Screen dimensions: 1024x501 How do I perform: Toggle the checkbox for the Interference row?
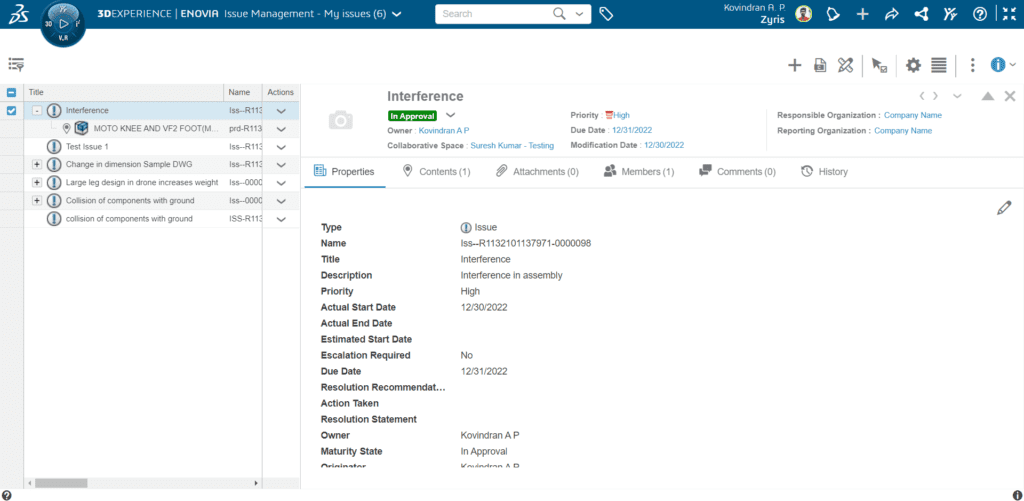coord(12,110)
